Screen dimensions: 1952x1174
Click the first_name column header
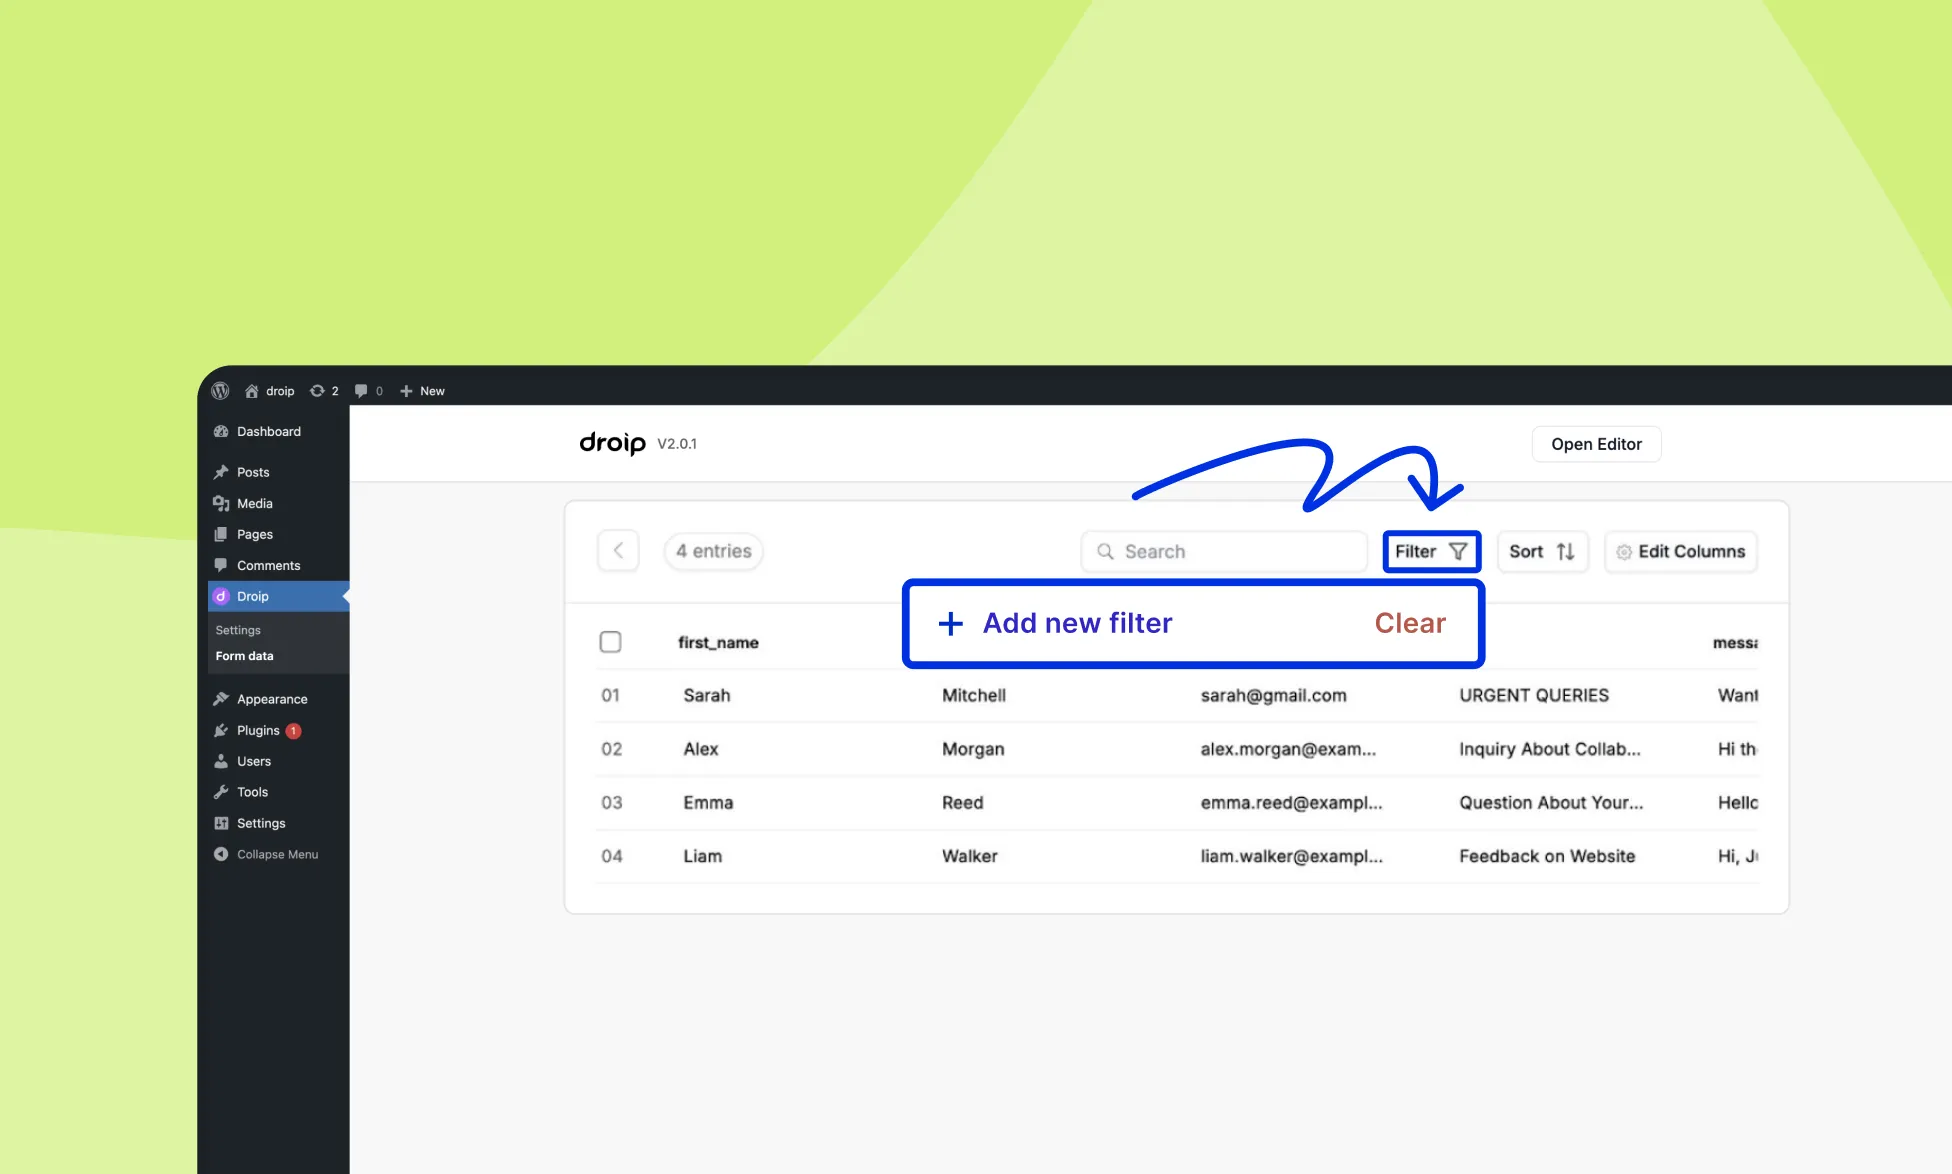click(718, 643)
